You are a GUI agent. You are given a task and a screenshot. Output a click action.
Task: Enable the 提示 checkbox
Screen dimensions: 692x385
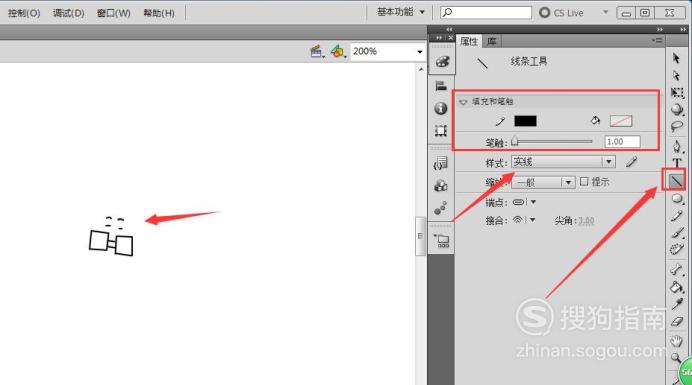pos(584,181)
